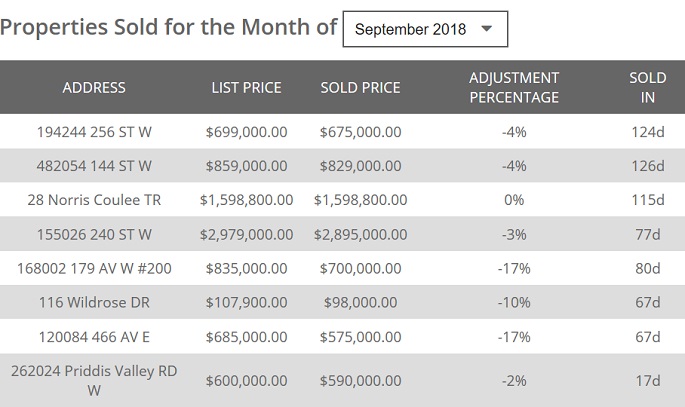Select the 482054 144 ST W address
The image size is (685, 407).
(94, 165)
